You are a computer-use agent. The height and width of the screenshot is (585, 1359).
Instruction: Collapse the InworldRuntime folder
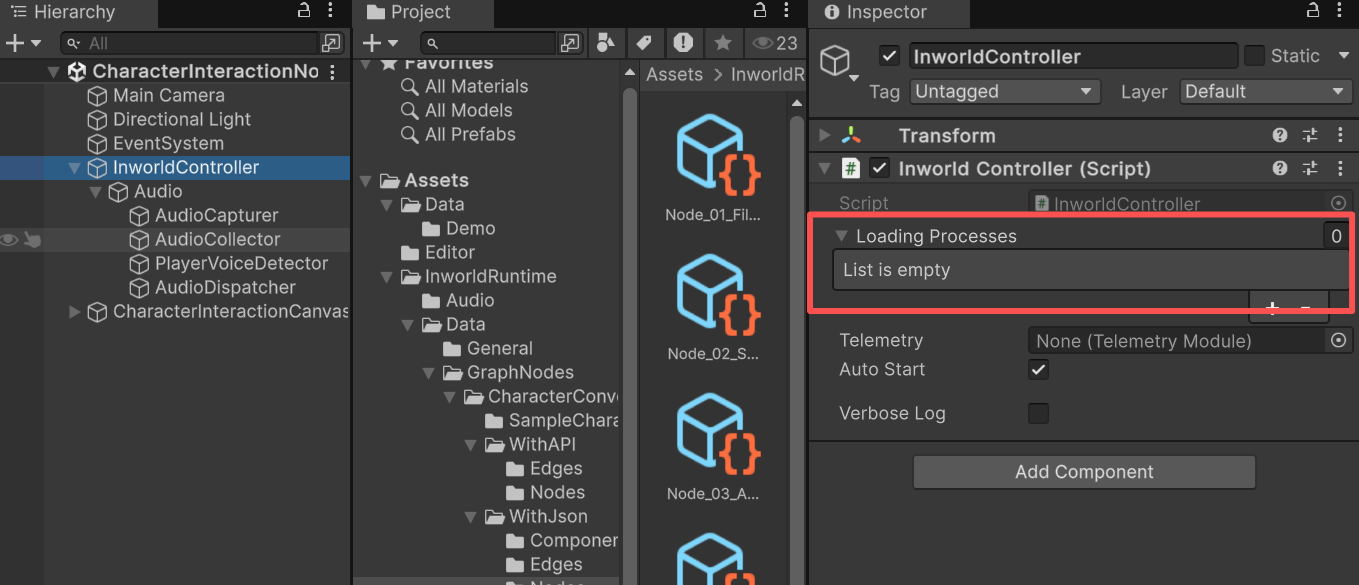(x=386, y=277)
